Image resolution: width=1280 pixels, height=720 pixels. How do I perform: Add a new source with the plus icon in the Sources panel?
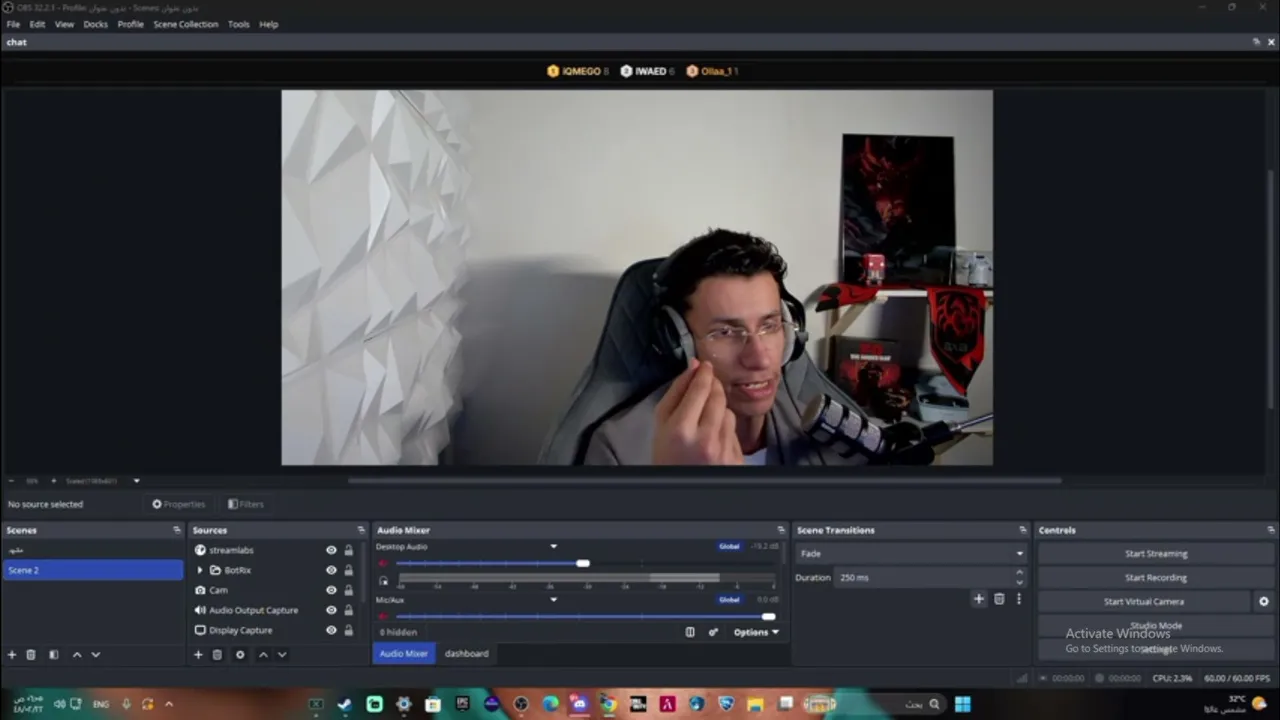tap(198, 655)
